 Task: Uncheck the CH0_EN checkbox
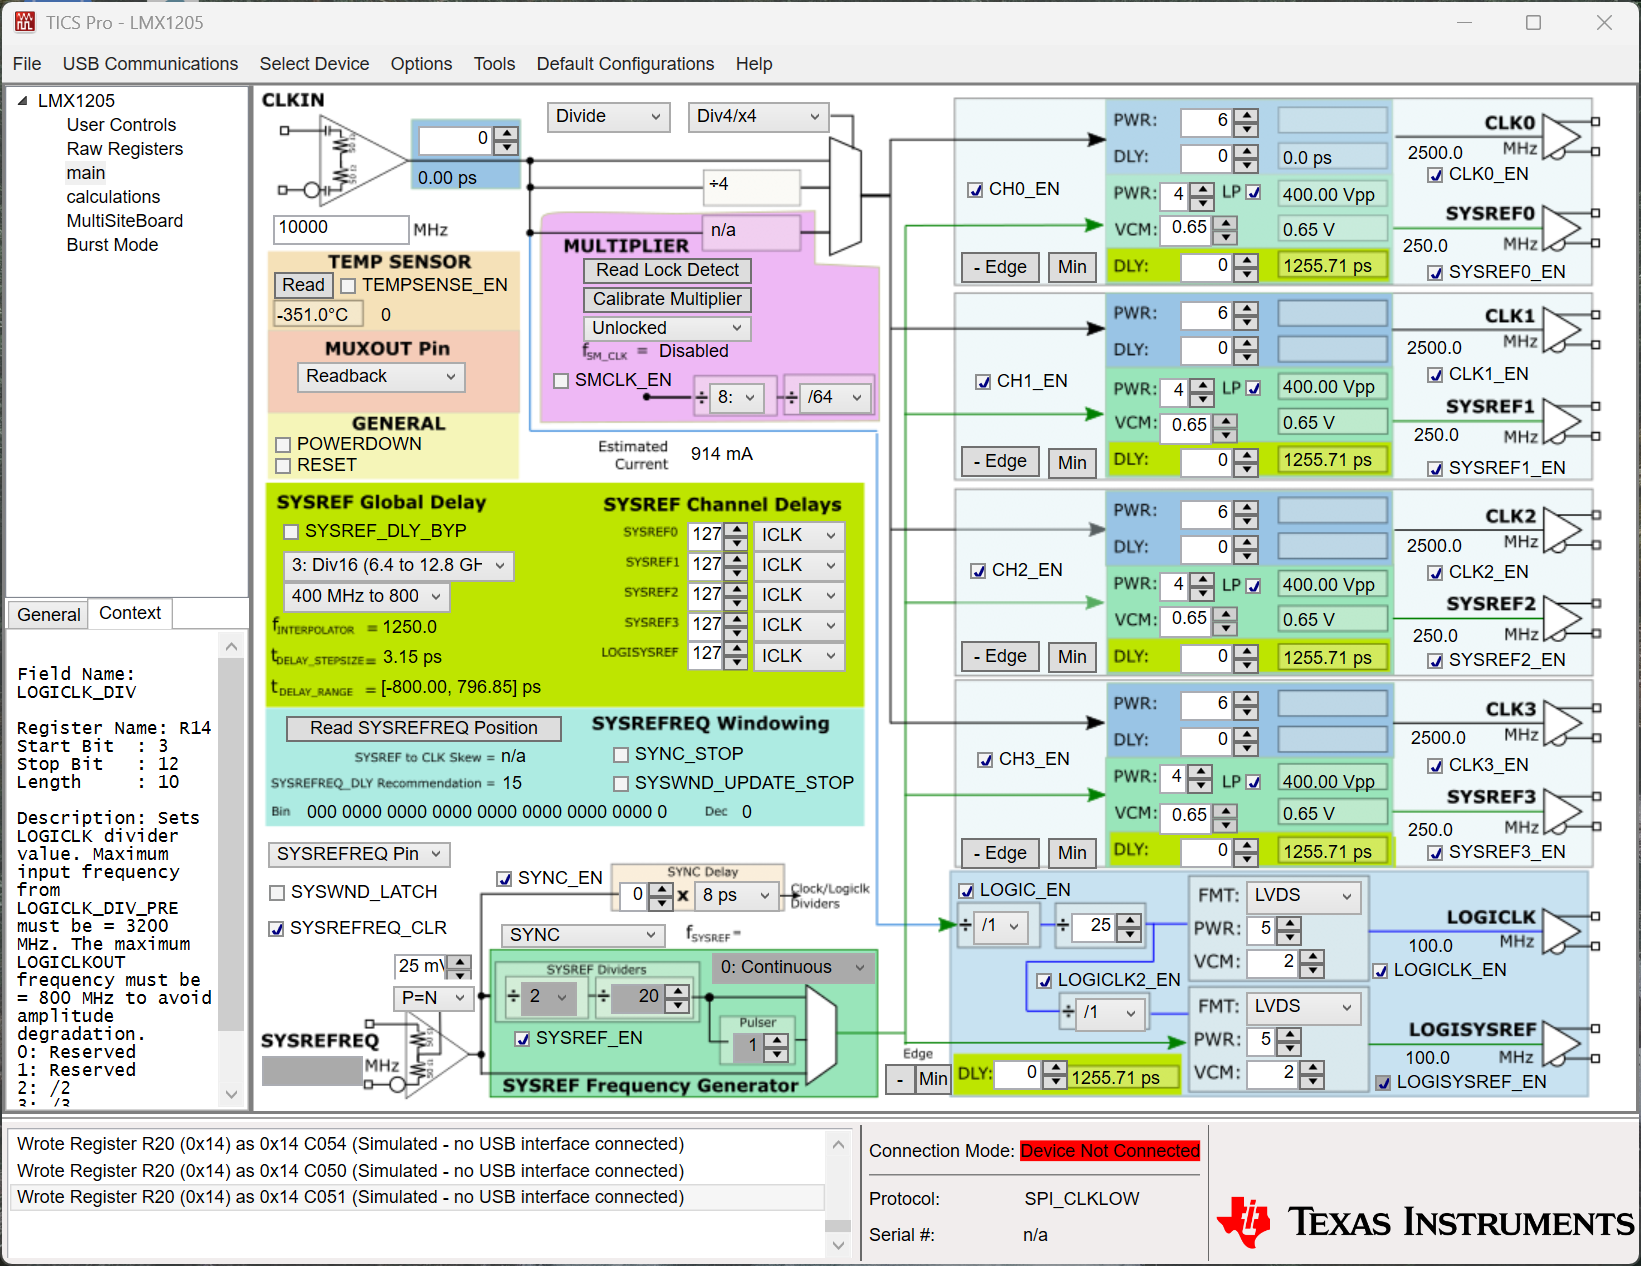pyautogui.click(x=975, y=190)
